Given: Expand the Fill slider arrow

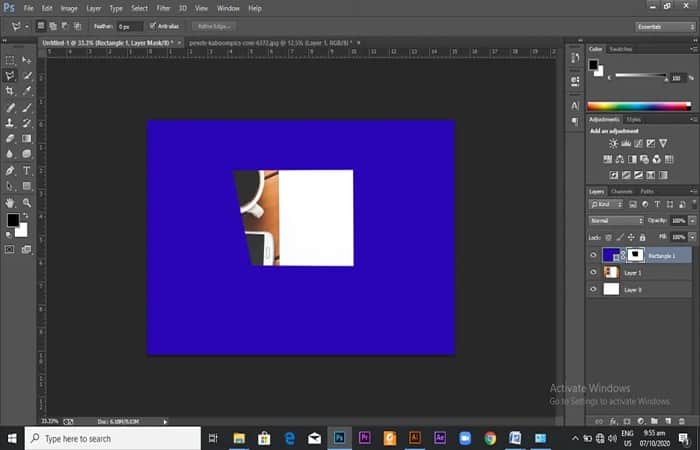Looking at the screenshot, I should tap(692, 237).
